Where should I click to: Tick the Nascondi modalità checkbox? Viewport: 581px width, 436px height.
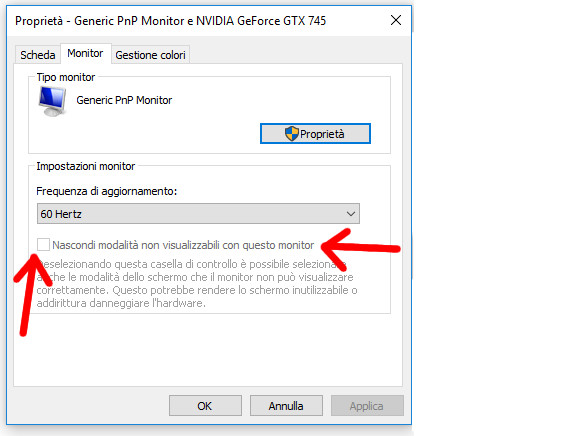coord(43,244)
